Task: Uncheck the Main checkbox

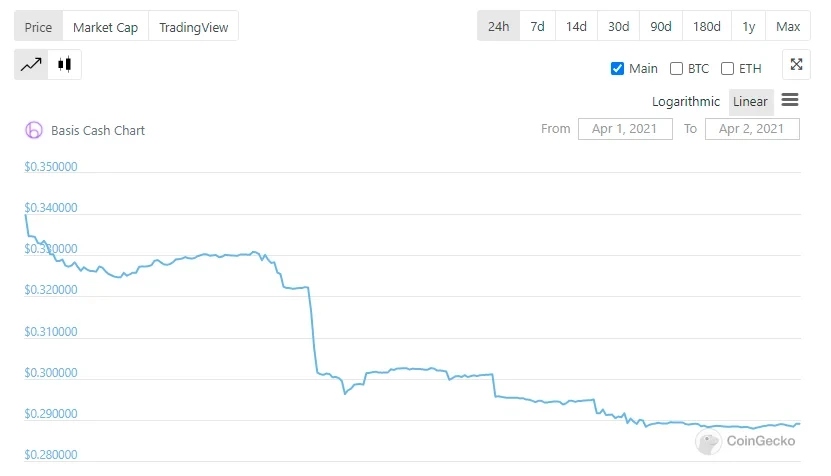Action: (617, 69)
